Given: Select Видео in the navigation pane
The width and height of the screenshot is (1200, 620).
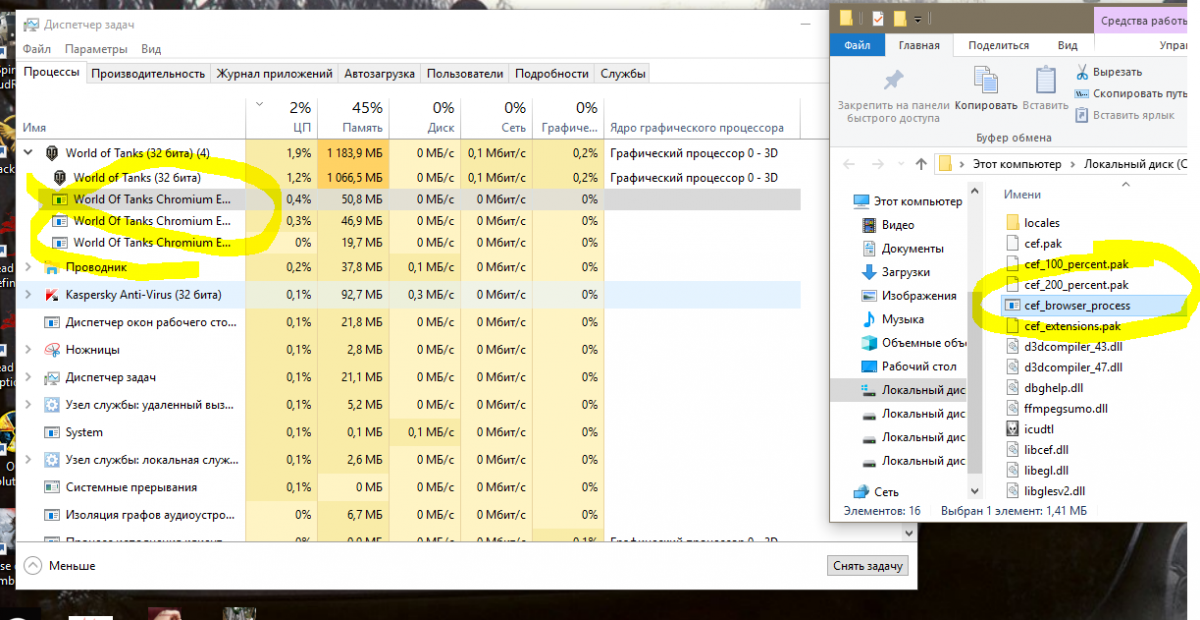Looking at the screenshot, I should [x=898, y=225].
